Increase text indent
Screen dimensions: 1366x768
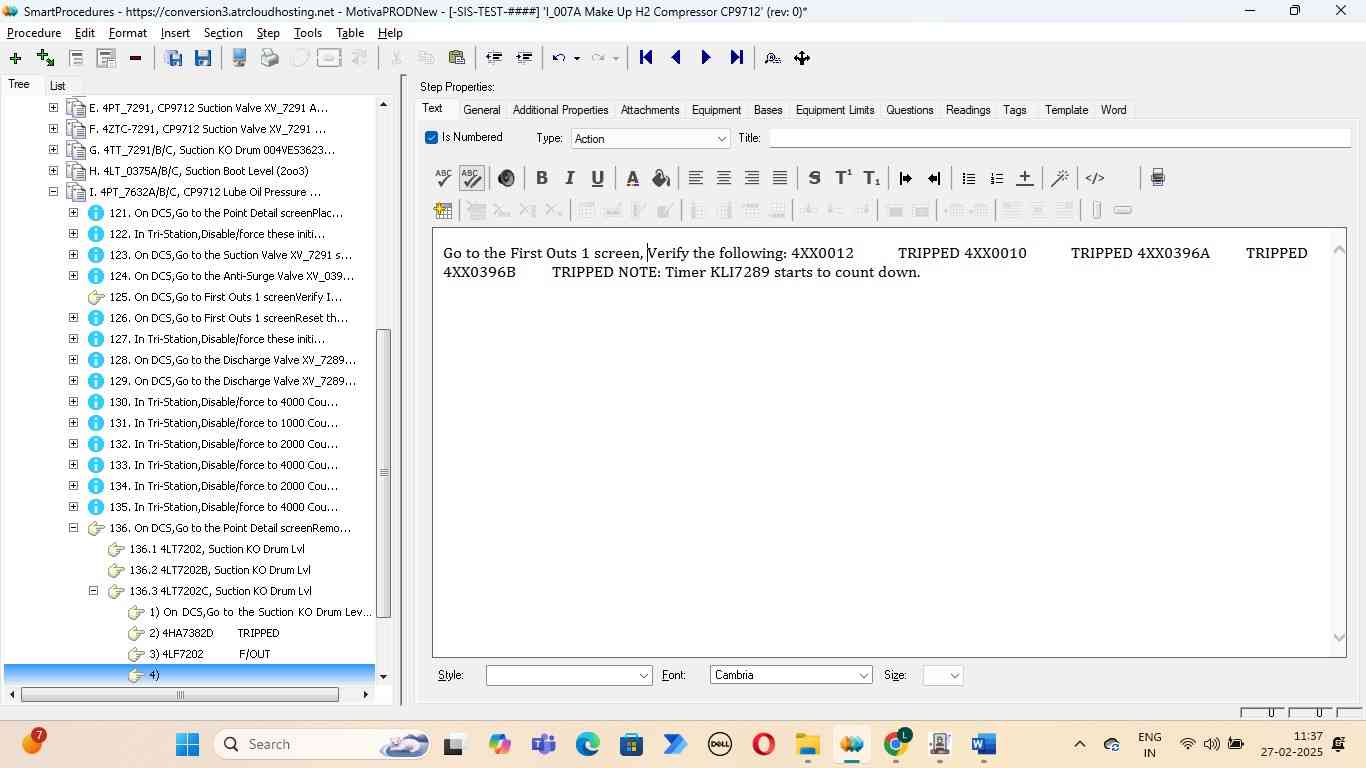point(906,178)
